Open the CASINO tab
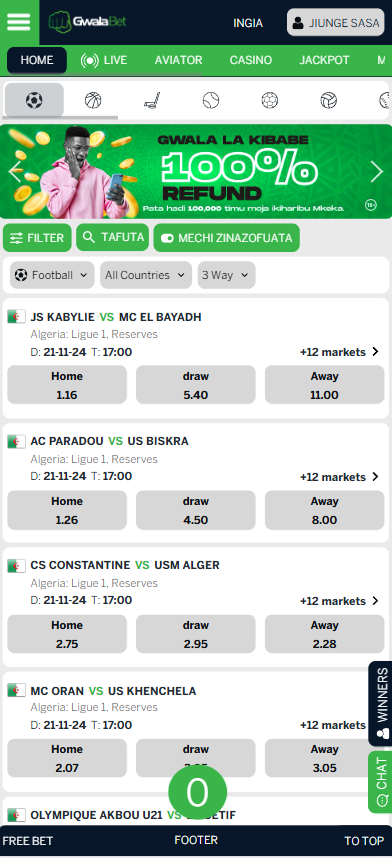 click(251, 60)
